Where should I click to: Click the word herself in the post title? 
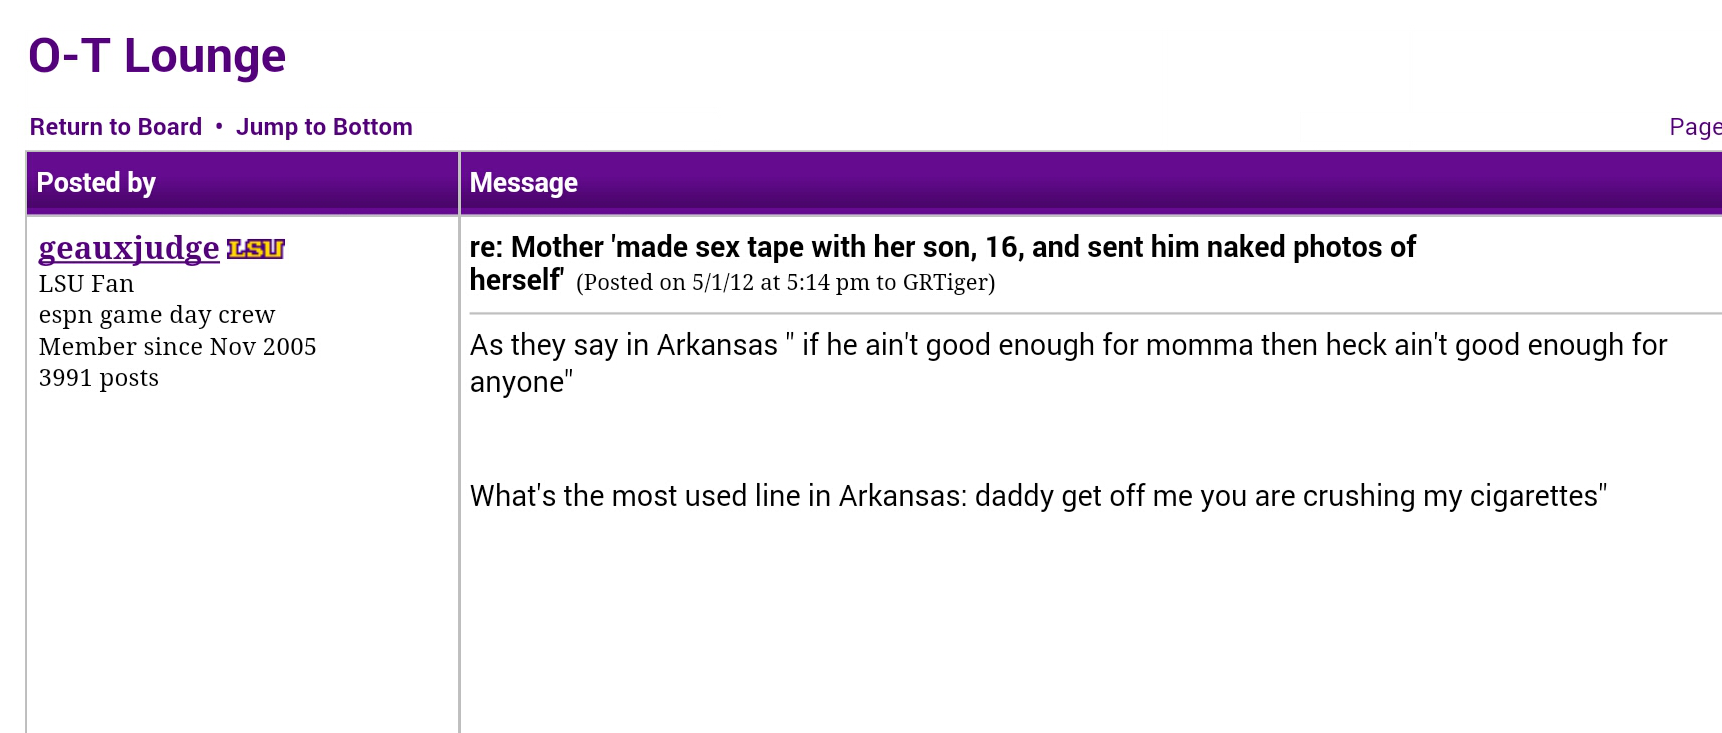coord(516,280)
